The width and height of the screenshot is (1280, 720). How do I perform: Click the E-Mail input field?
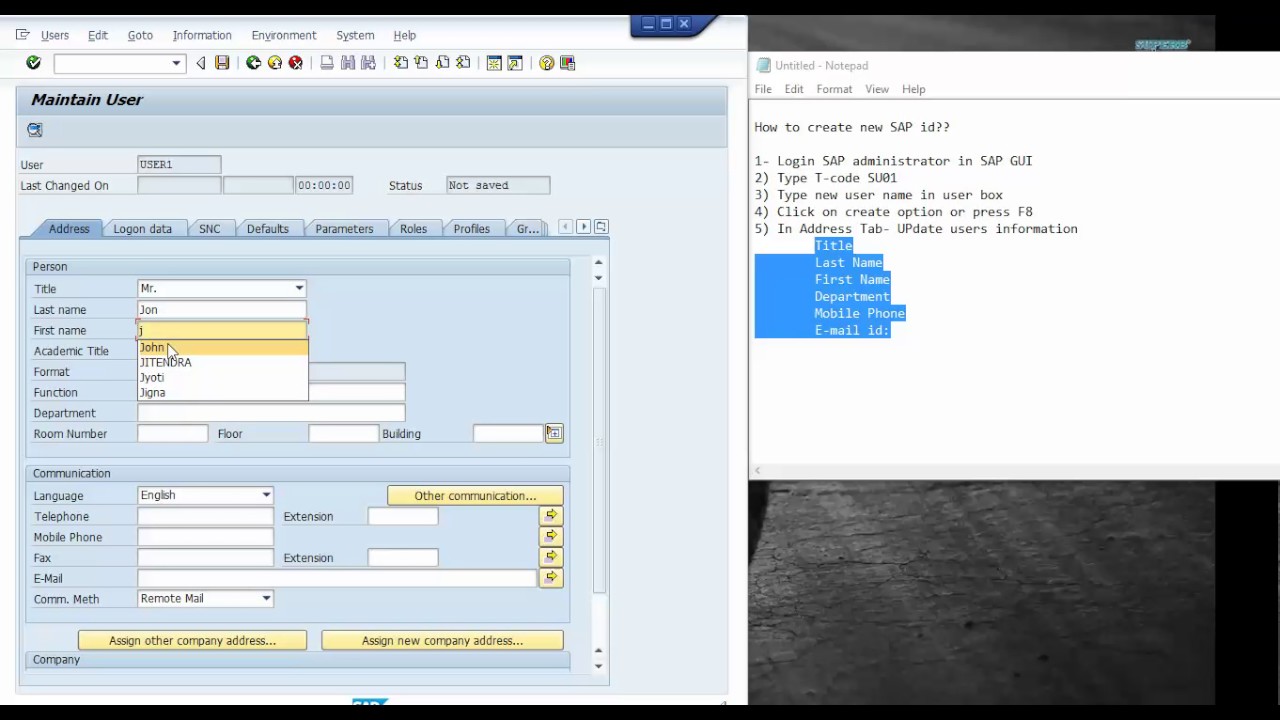click(337, 578)
